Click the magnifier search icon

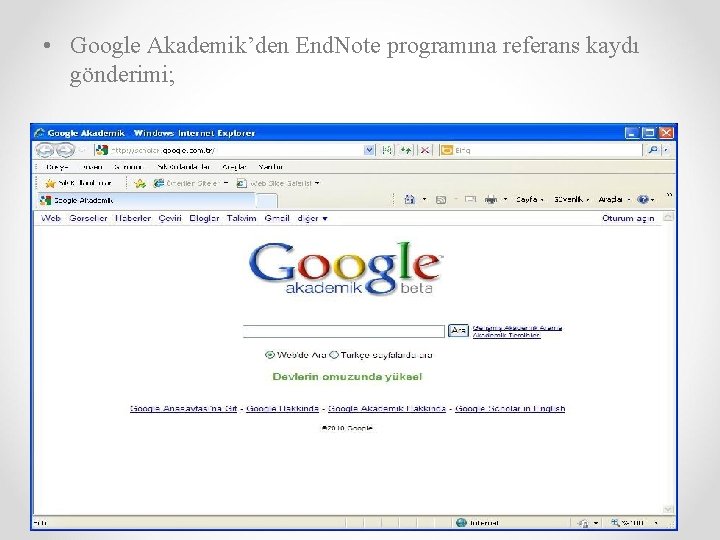[652, 150]
